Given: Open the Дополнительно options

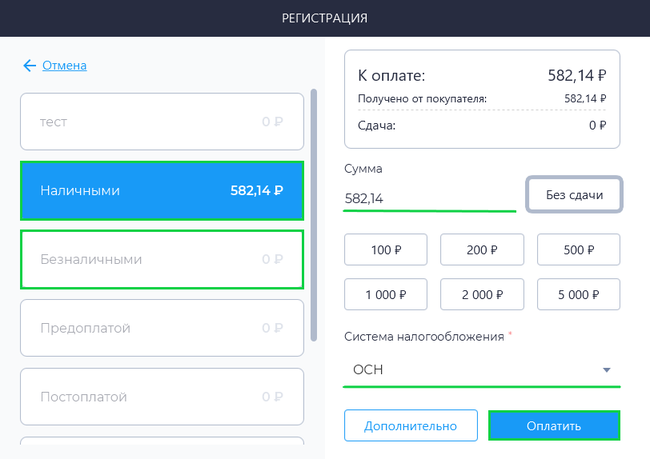Looking at the screenshot, I should click(x=411, y=426).
